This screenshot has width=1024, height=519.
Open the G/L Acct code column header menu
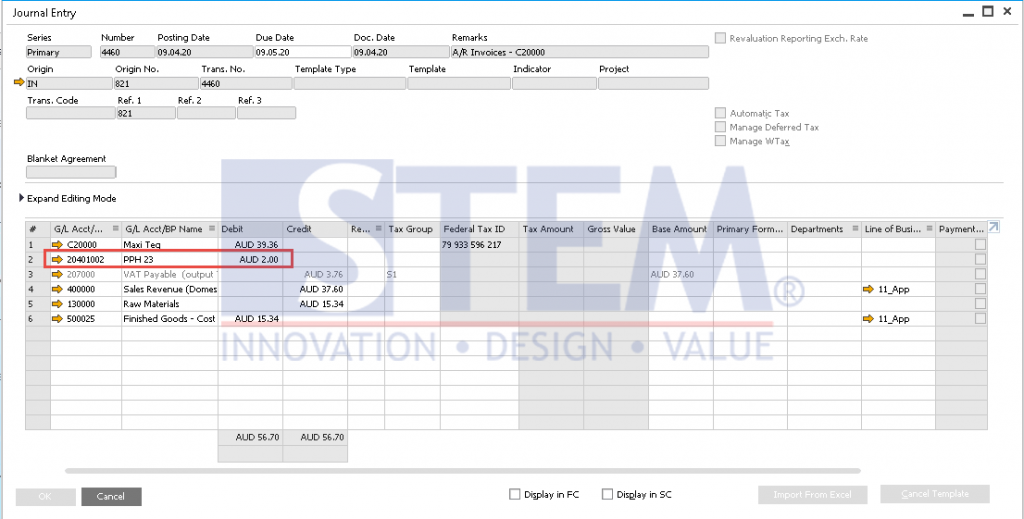coord(114,229)
